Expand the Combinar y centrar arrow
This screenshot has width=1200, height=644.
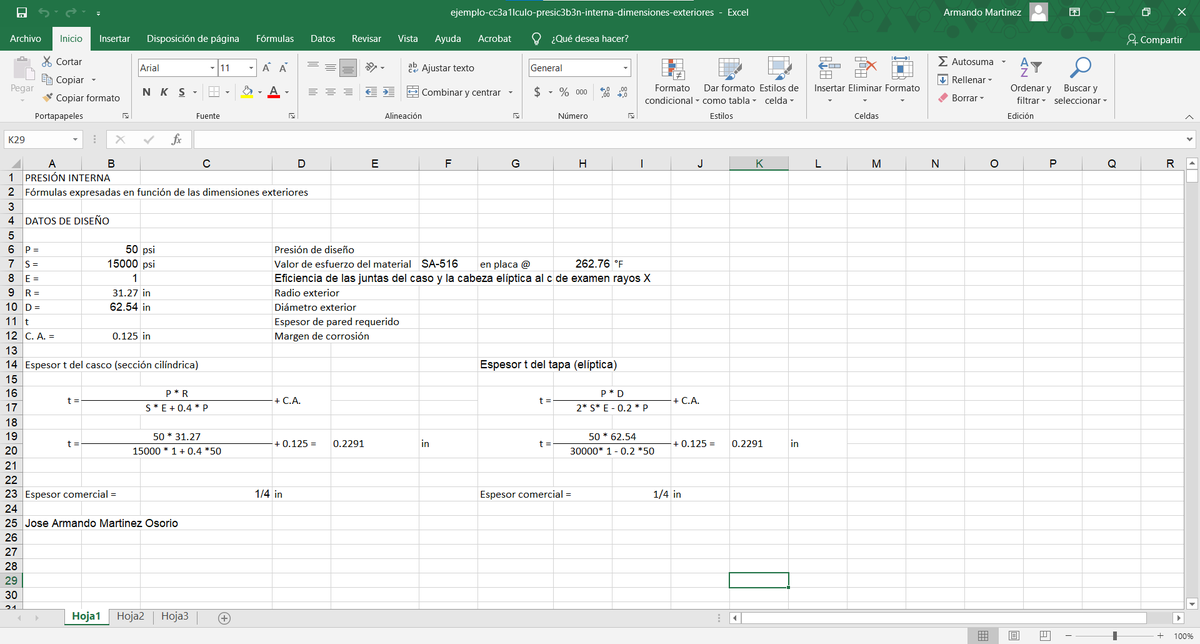[511, 92]
